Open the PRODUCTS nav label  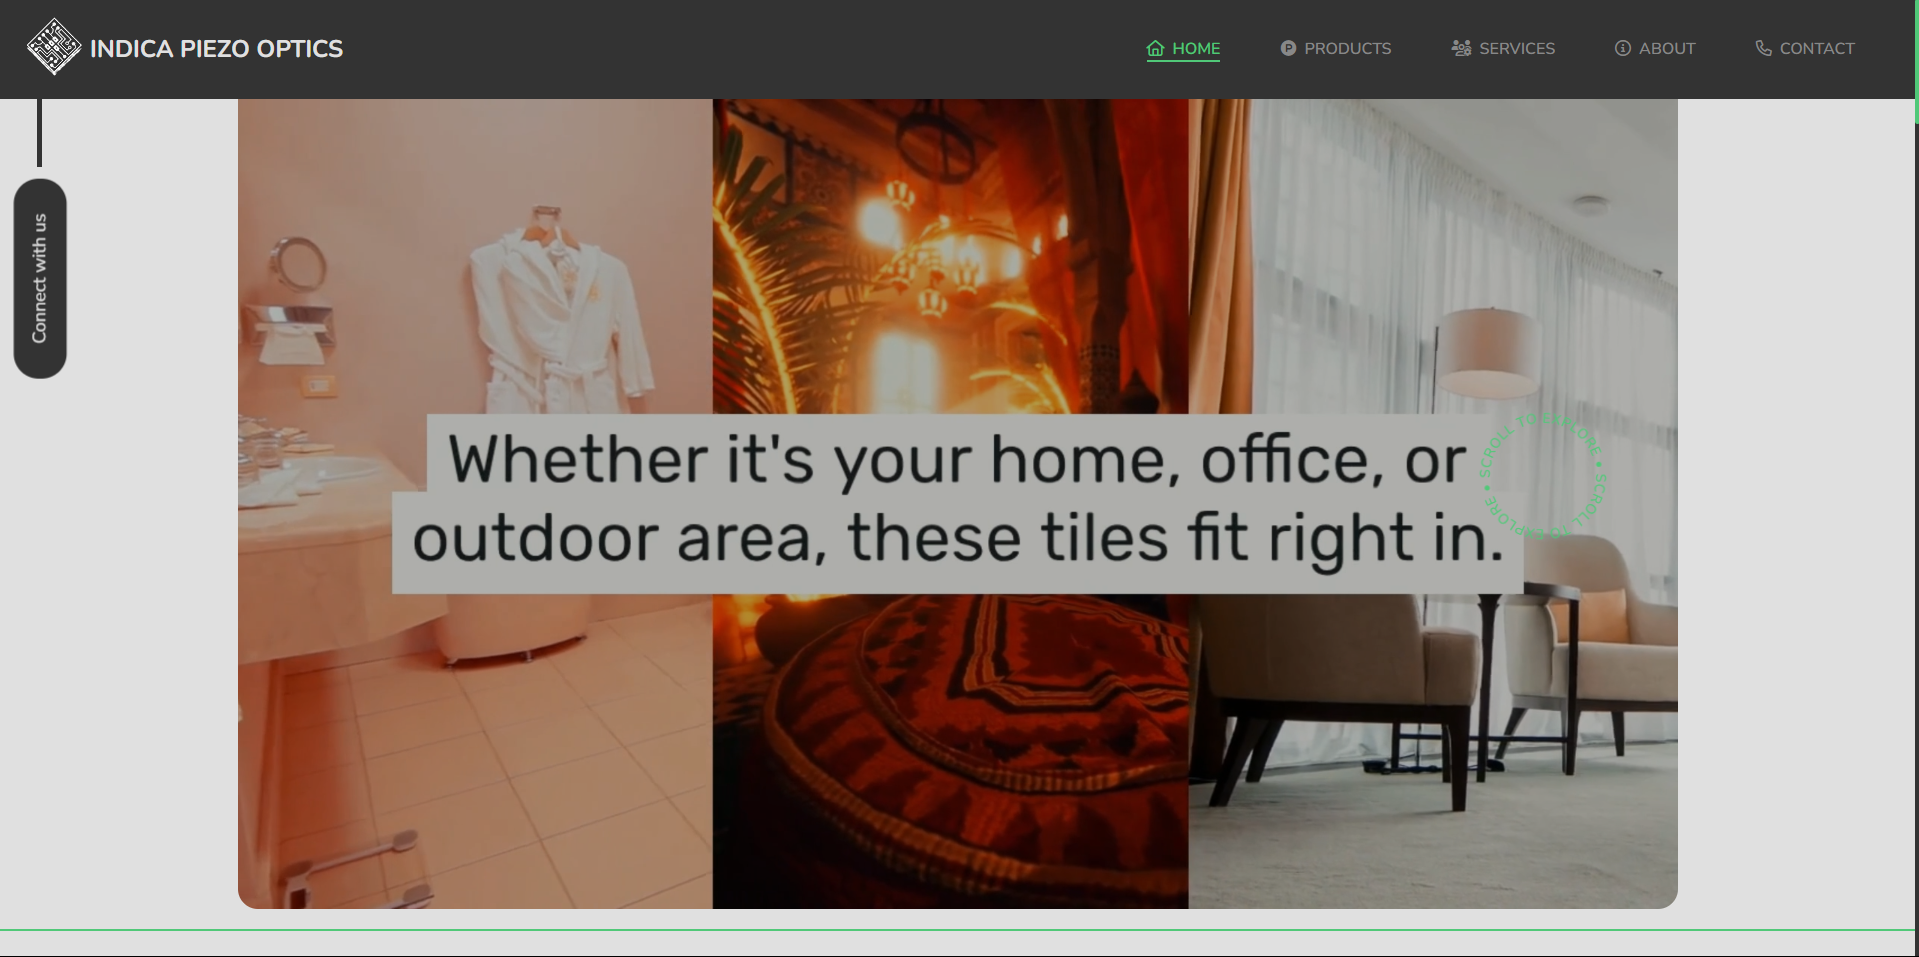point(1347,48)
